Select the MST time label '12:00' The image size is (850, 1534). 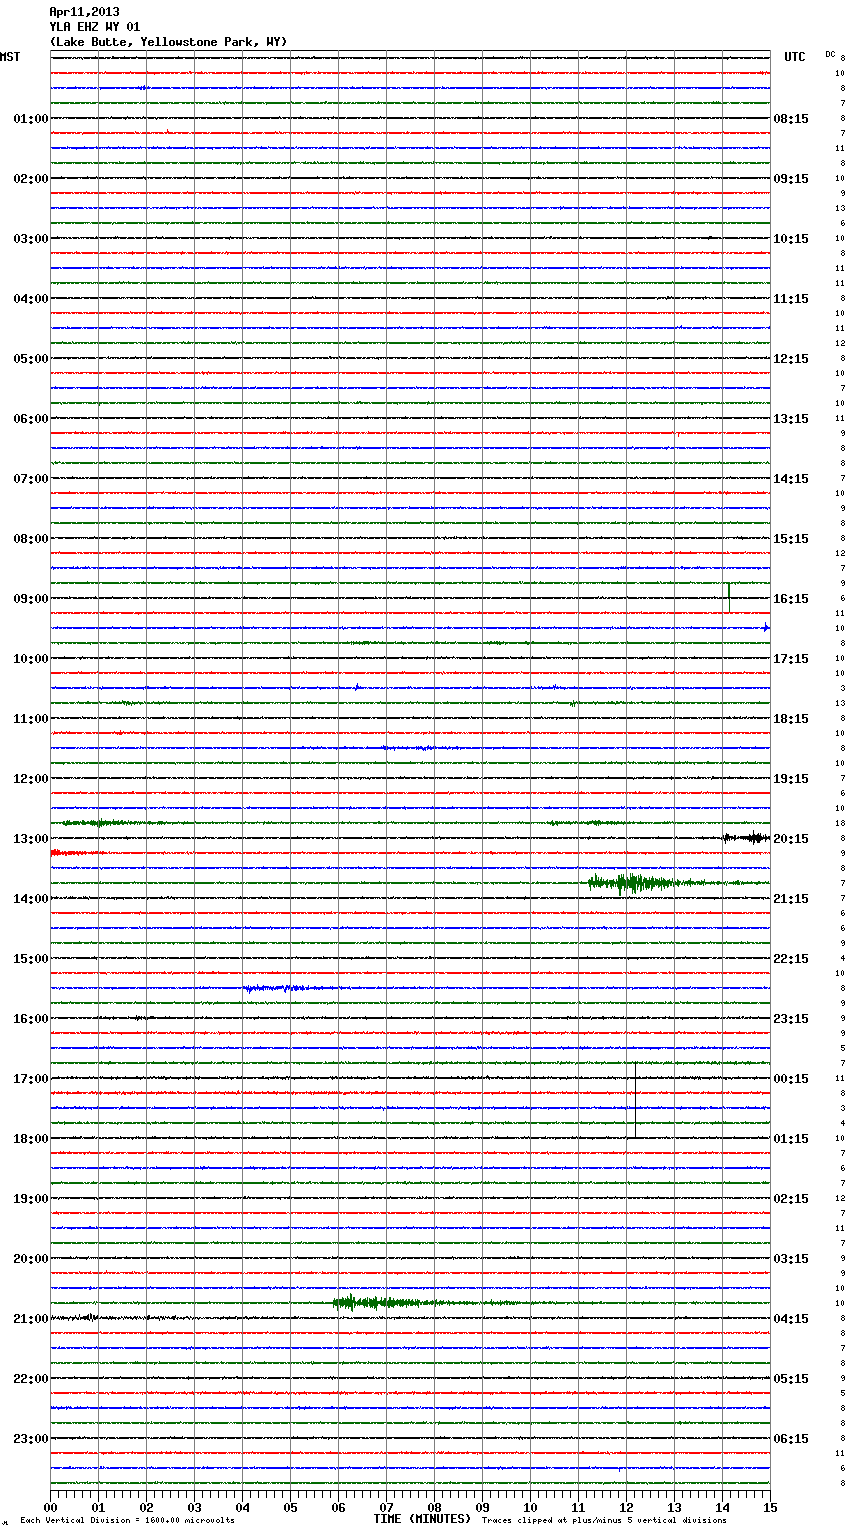pos(31,779)
